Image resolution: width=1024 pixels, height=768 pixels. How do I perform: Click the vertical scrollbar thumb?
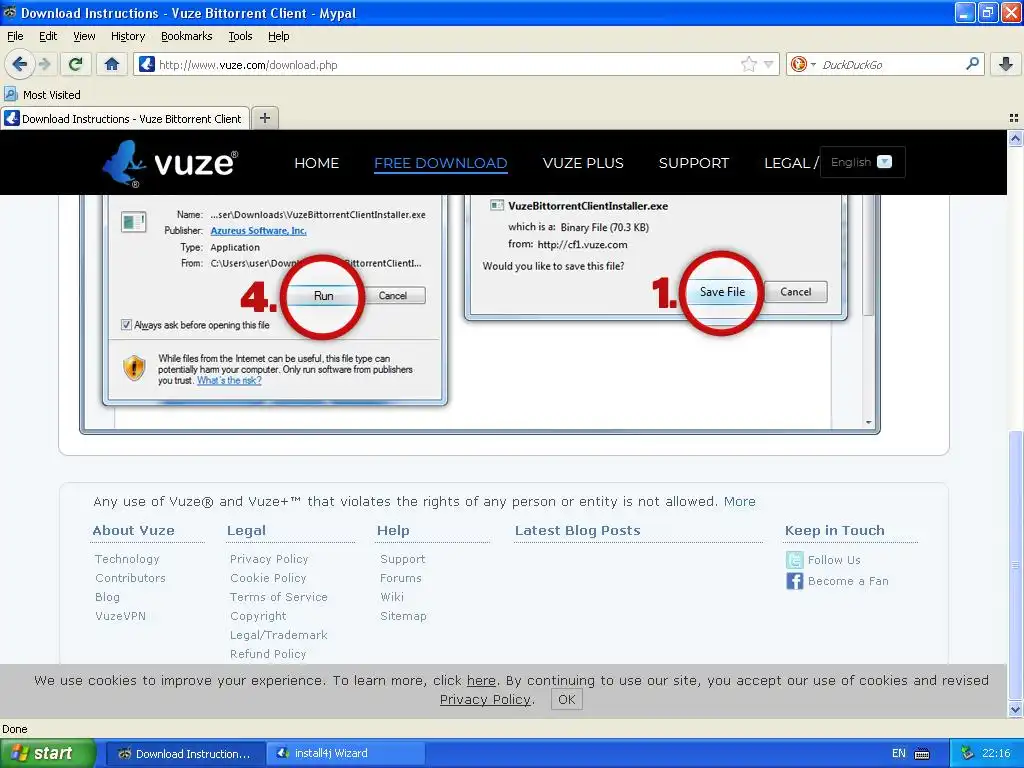point(1015,565)
